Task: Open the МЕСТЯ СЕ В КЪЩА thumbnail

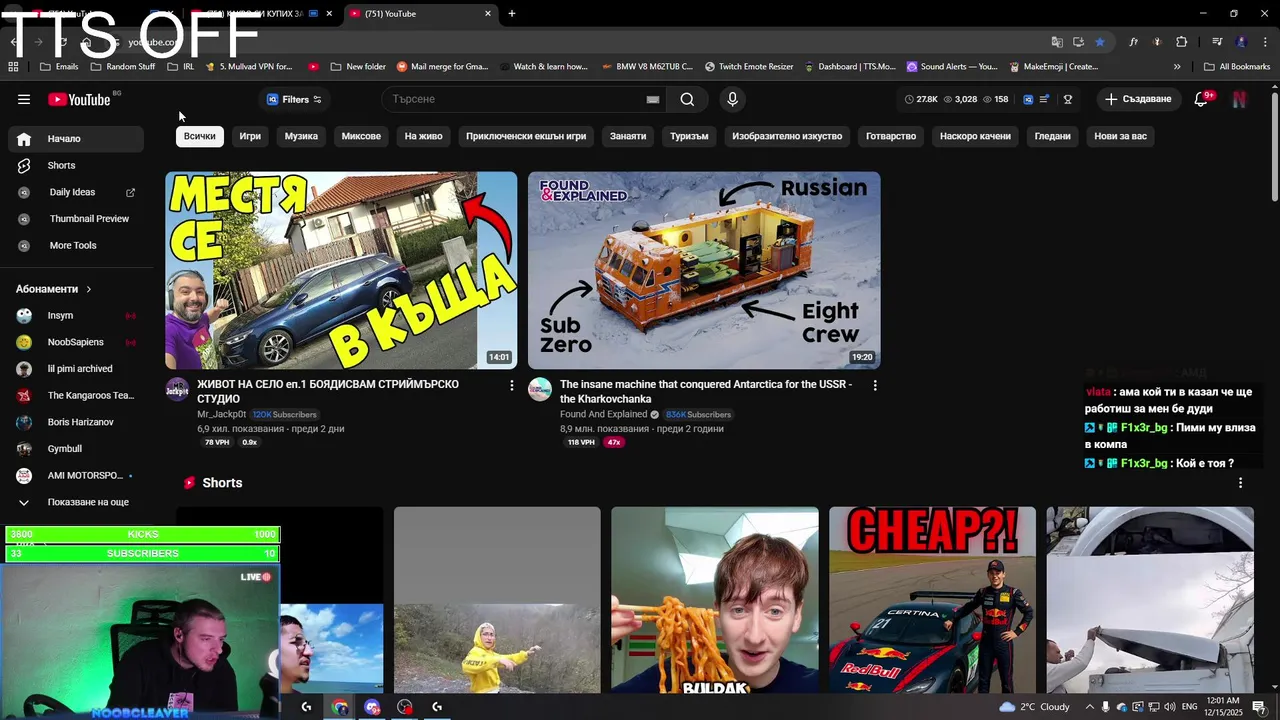Action: coord(341,270)
